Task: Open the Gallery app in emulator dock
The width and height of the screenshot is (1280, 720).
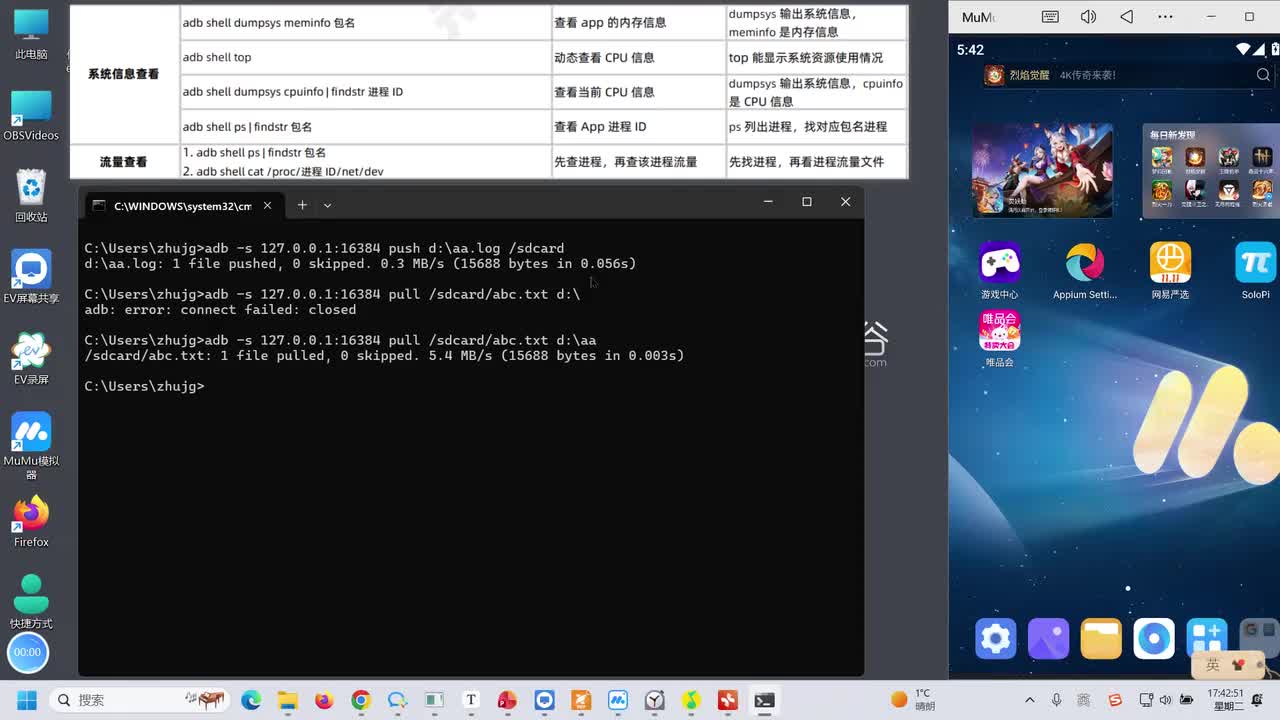Action: coord(1048,638)
